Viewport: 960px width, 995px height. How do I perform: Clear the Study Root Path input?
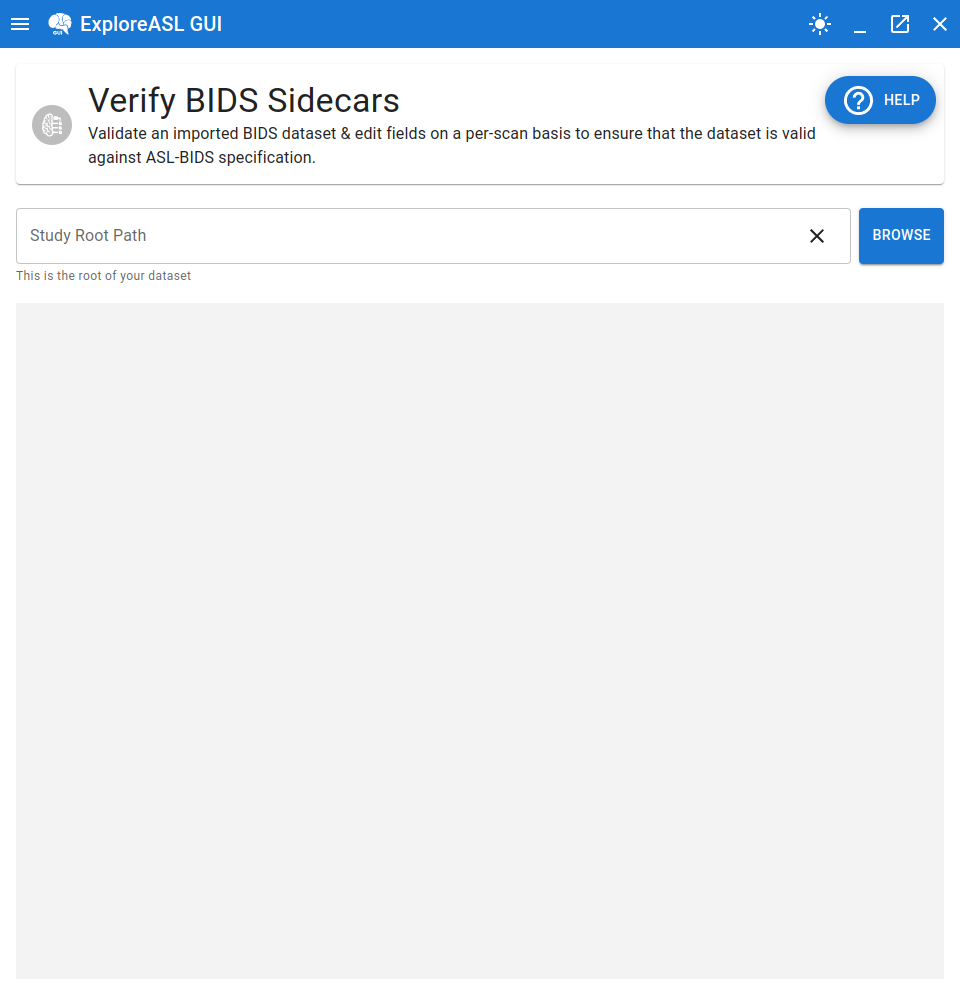817,236
